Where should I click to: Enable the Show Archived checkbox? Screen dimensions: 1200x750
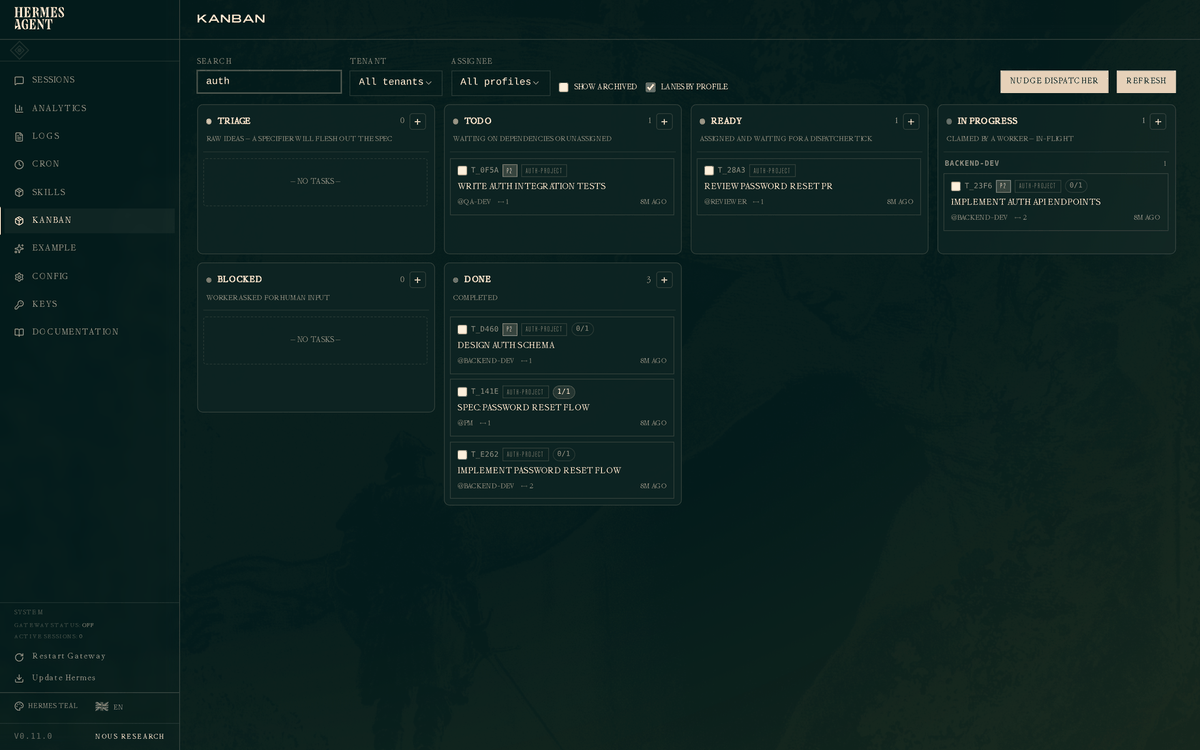(564, 87)
